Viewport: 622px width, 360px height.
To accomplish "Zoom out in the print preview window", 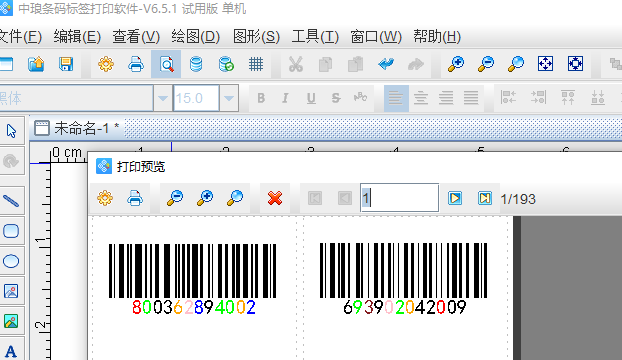I will (175, 198).
